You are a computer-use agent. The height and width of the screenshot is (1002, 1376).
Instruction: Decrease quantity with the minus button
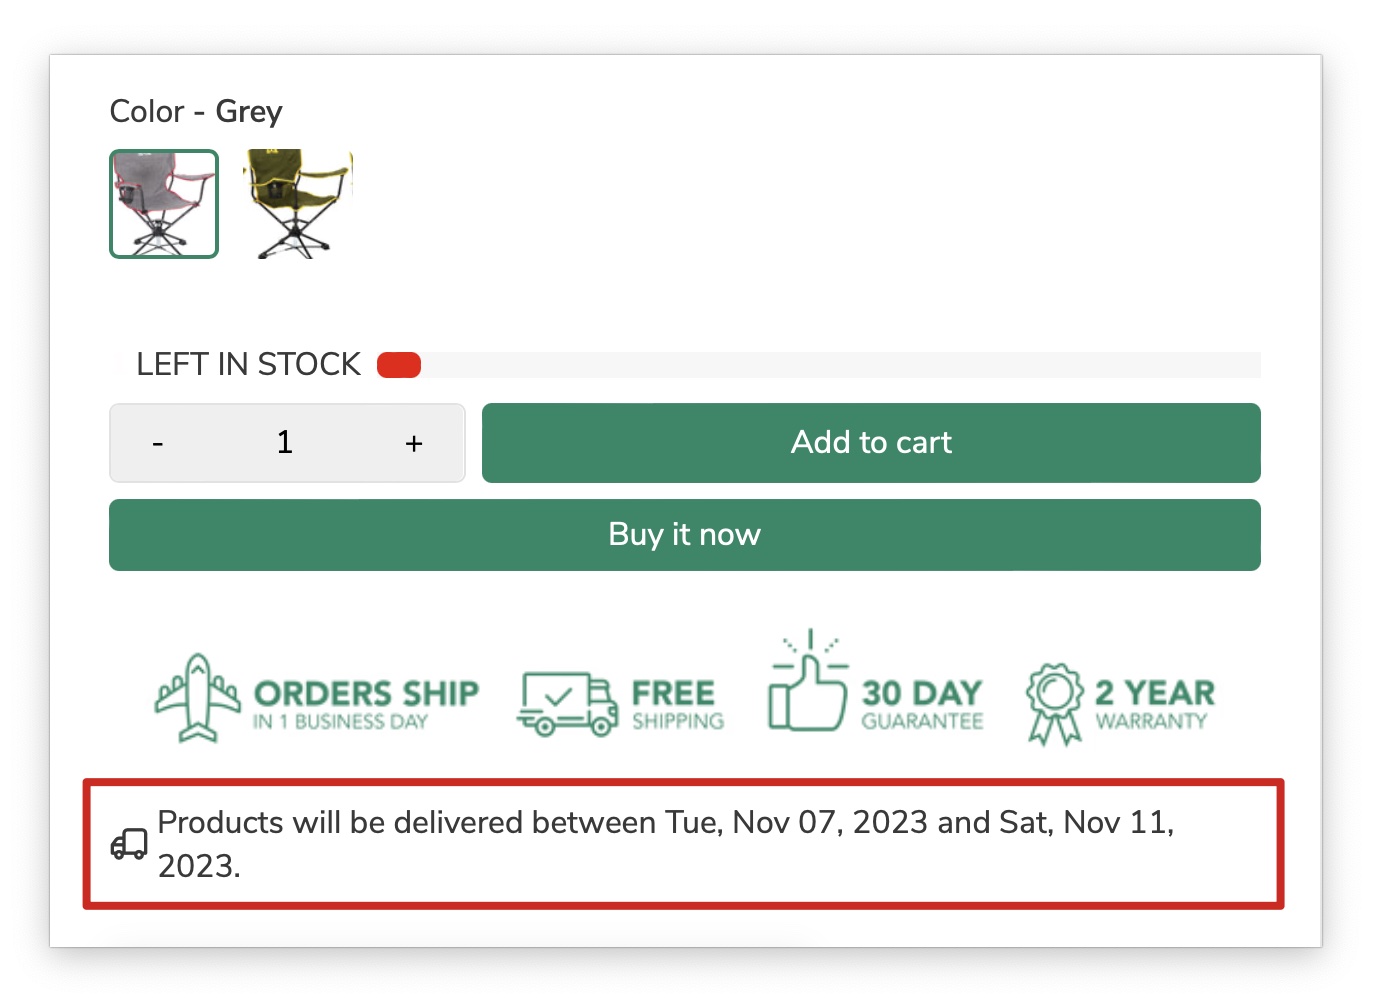coord(158,443)
